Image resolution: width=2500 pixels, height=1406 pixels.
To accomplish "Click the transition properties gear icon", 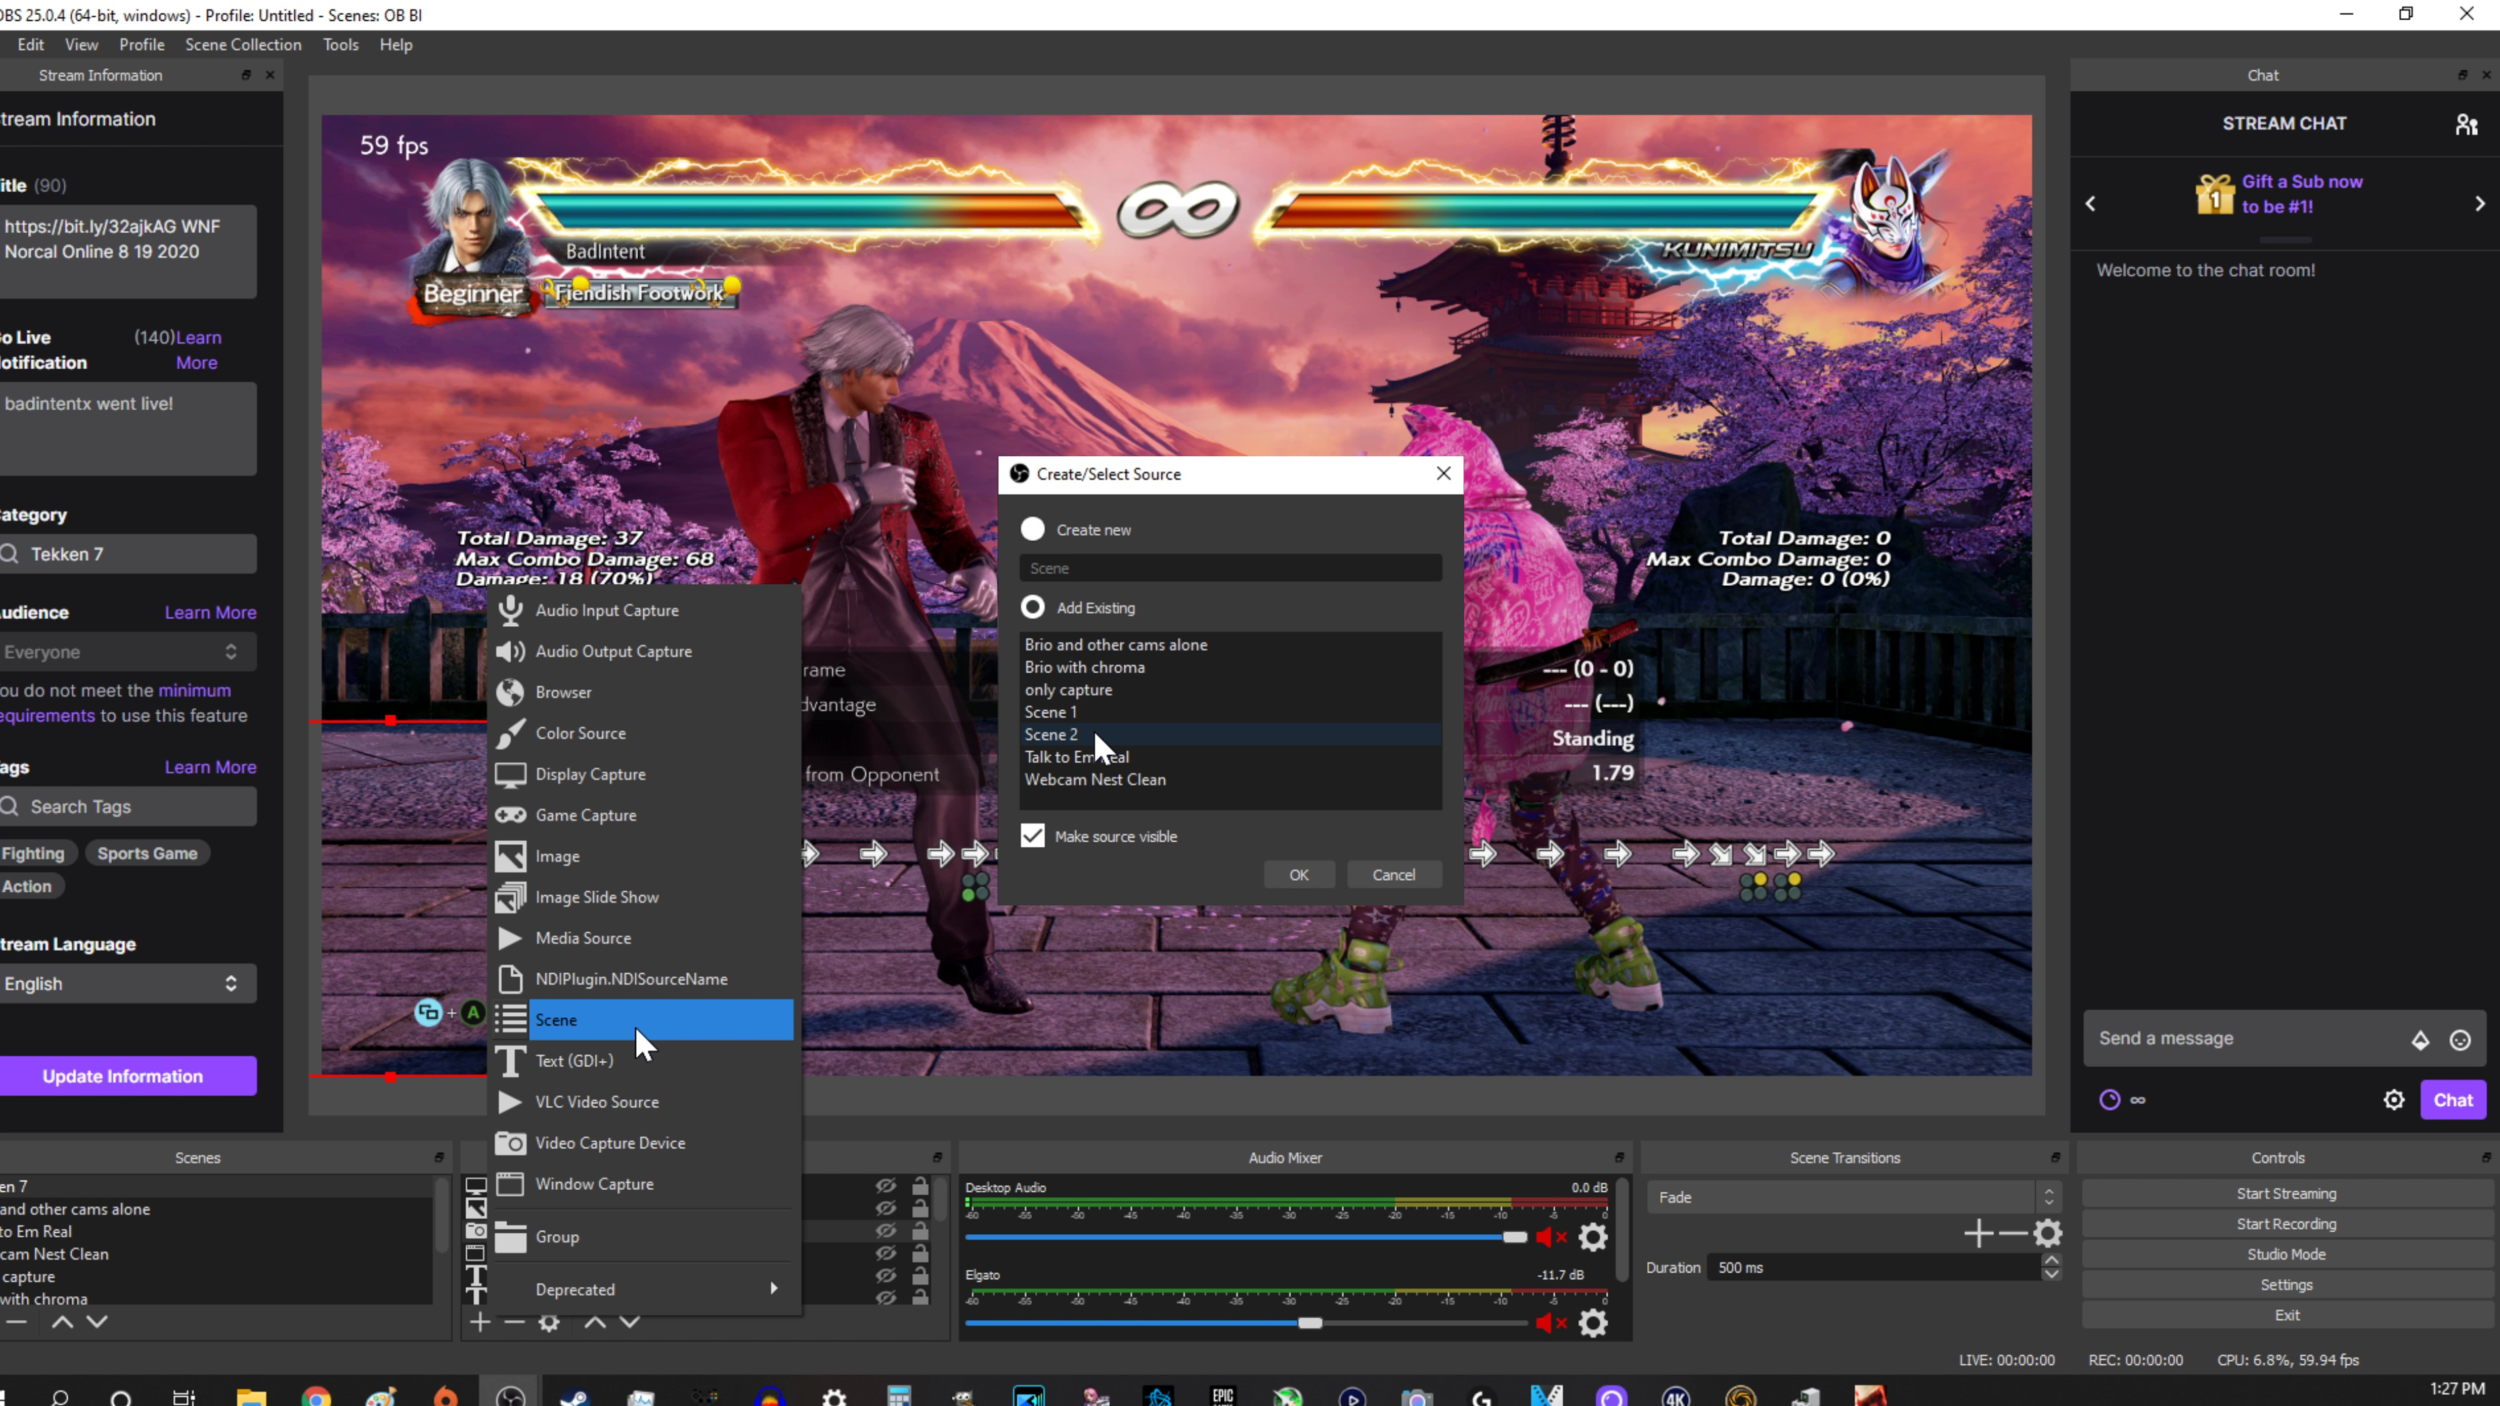I will [x=2047, y=1233].
